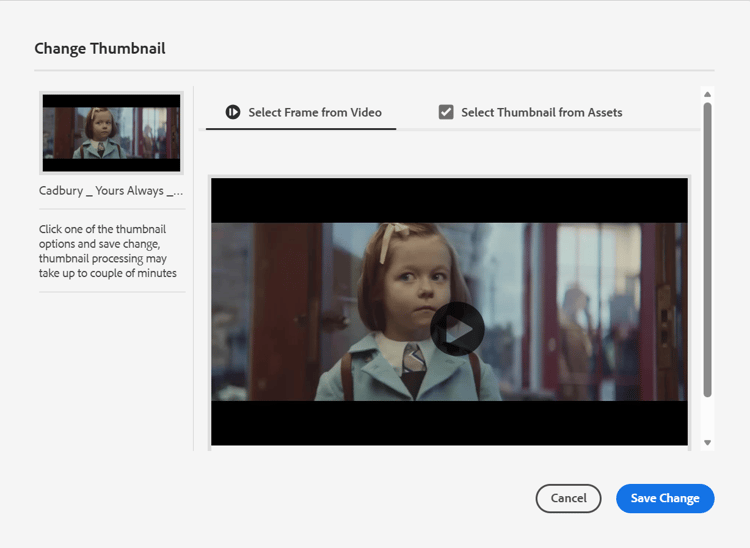Click the thumbnail processing instruction text
Image resolution: width=750 pixels, height=548 pixels.
click(x=108, y=251)
